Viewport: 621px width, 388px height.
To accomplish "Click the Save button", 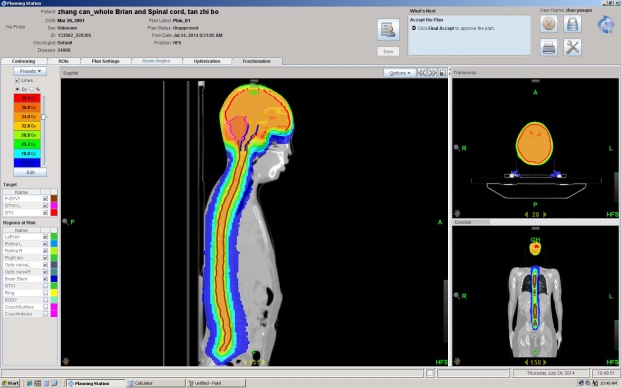I will point(388,51).
